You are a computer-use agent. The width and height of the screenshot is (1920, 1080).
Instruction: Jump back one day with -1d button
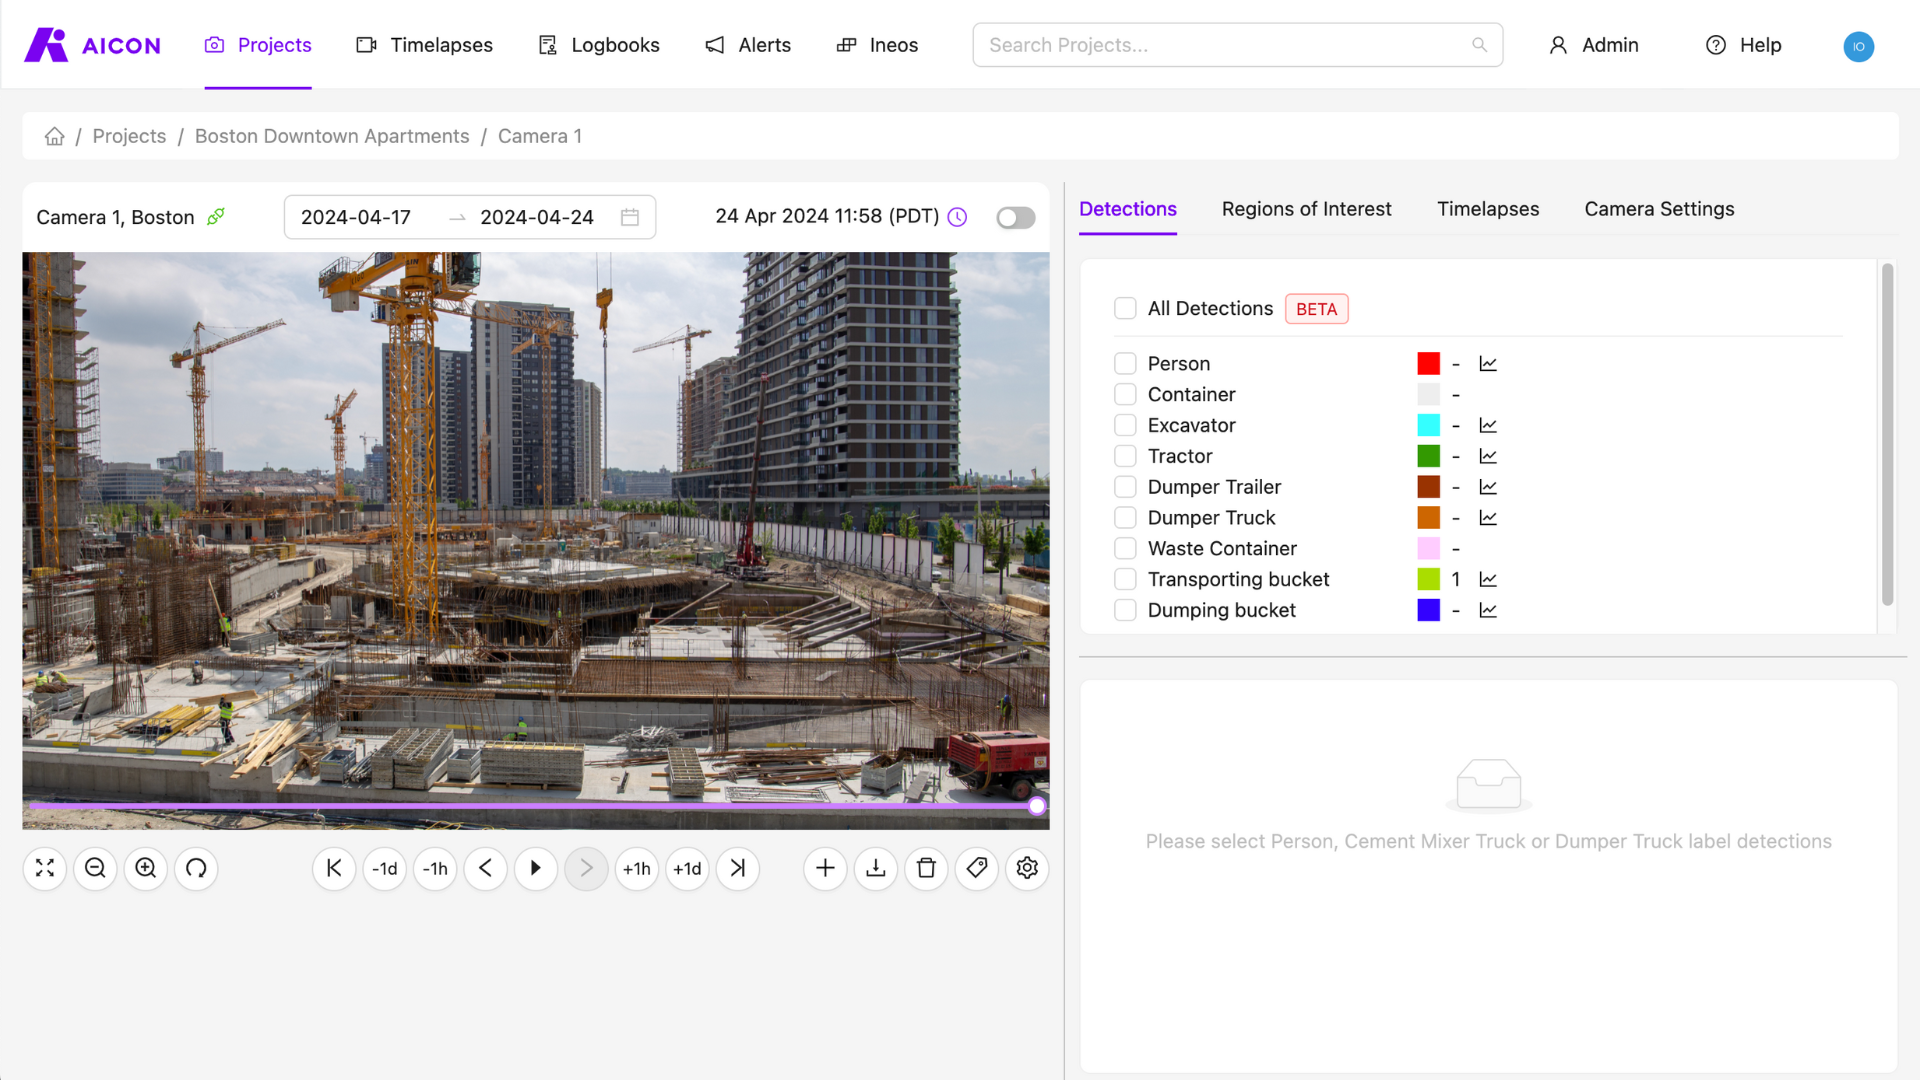(384, 868)
